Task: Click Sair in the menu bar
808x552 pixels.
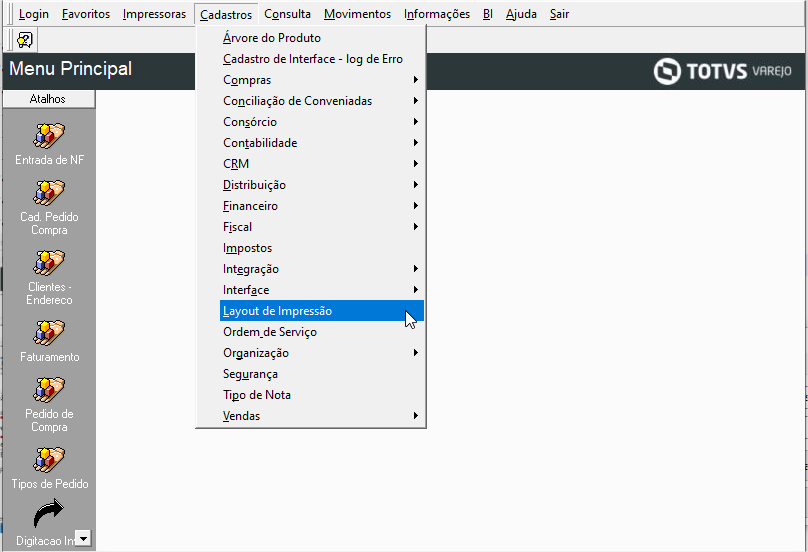Action: click(559, 14)
